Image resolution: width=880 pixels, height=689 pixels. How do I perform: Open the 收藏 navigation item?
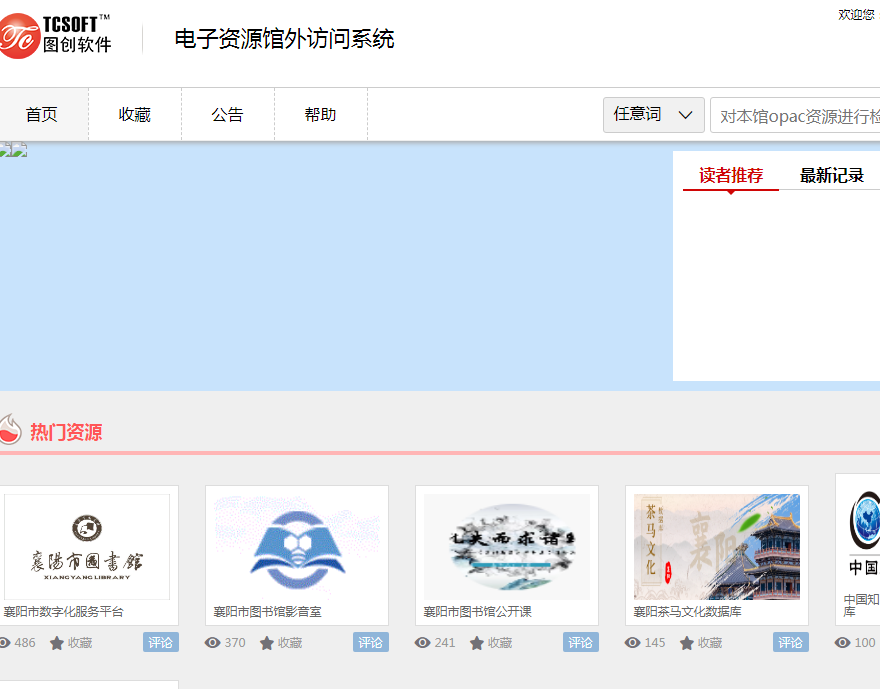click(x=135, y=114)
